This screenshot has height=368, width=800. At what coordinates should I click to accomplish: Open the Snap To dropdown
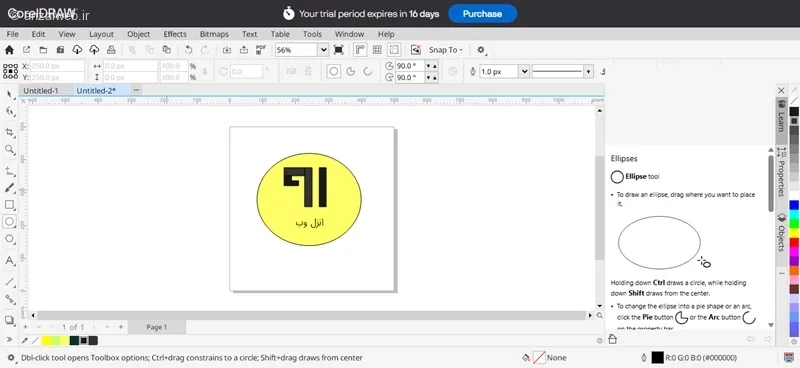445,50
